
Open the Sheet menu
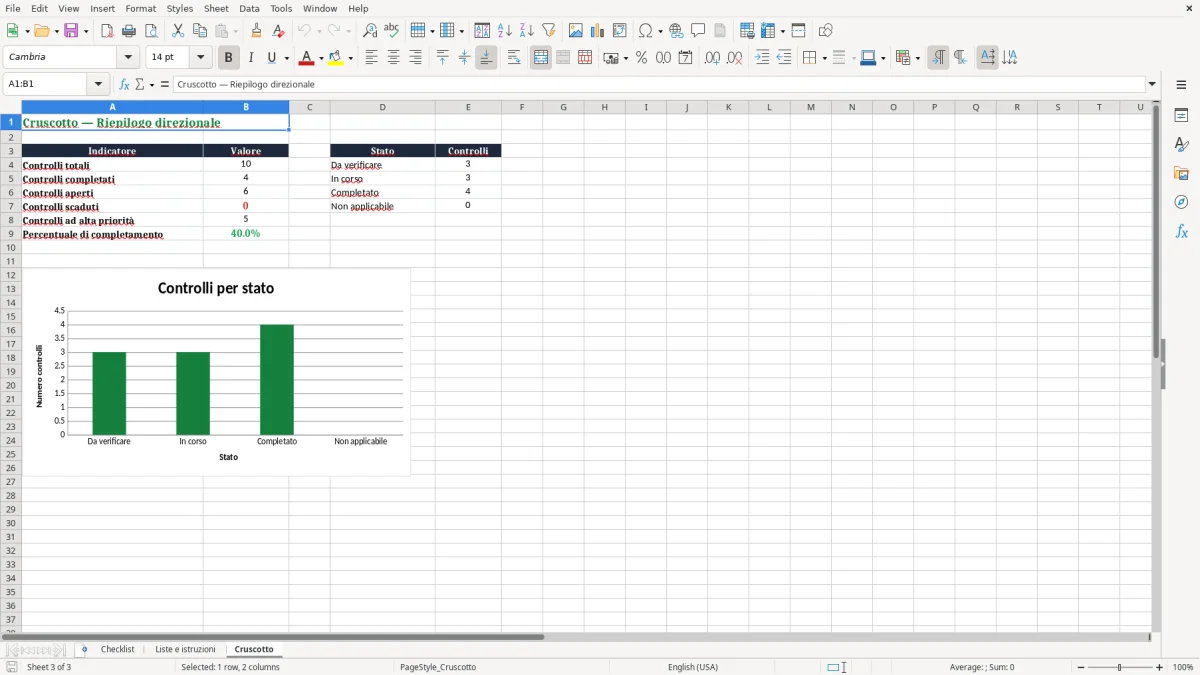216,8
